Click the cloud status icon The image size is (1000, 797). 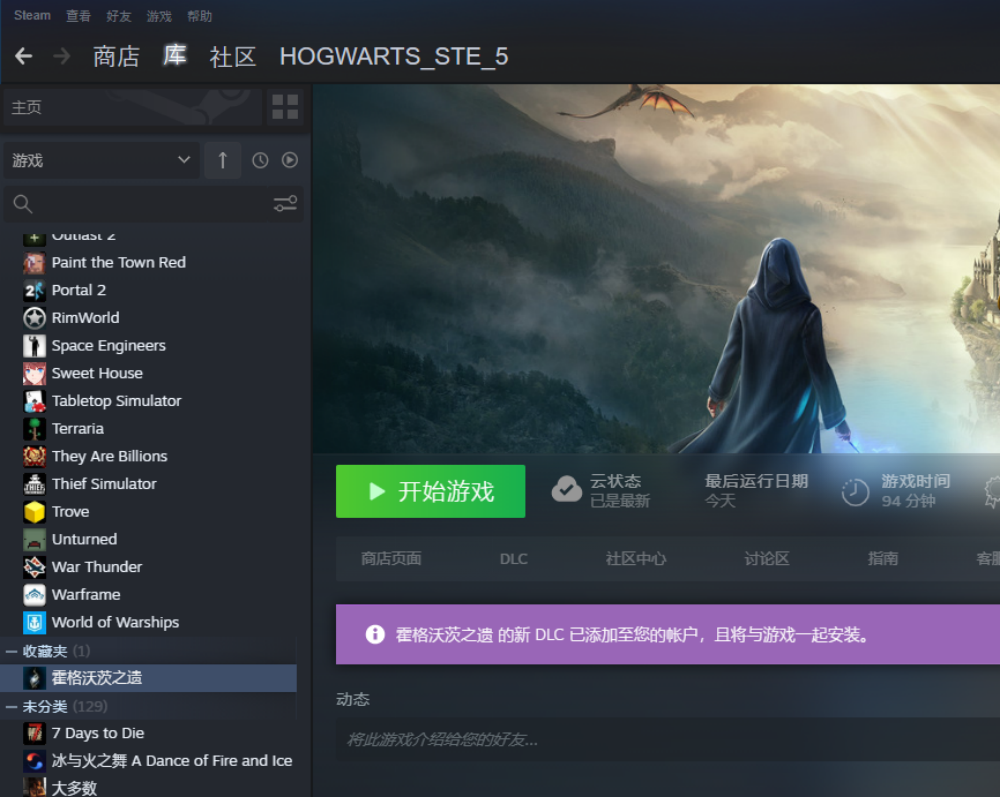[x=567, y=490]
